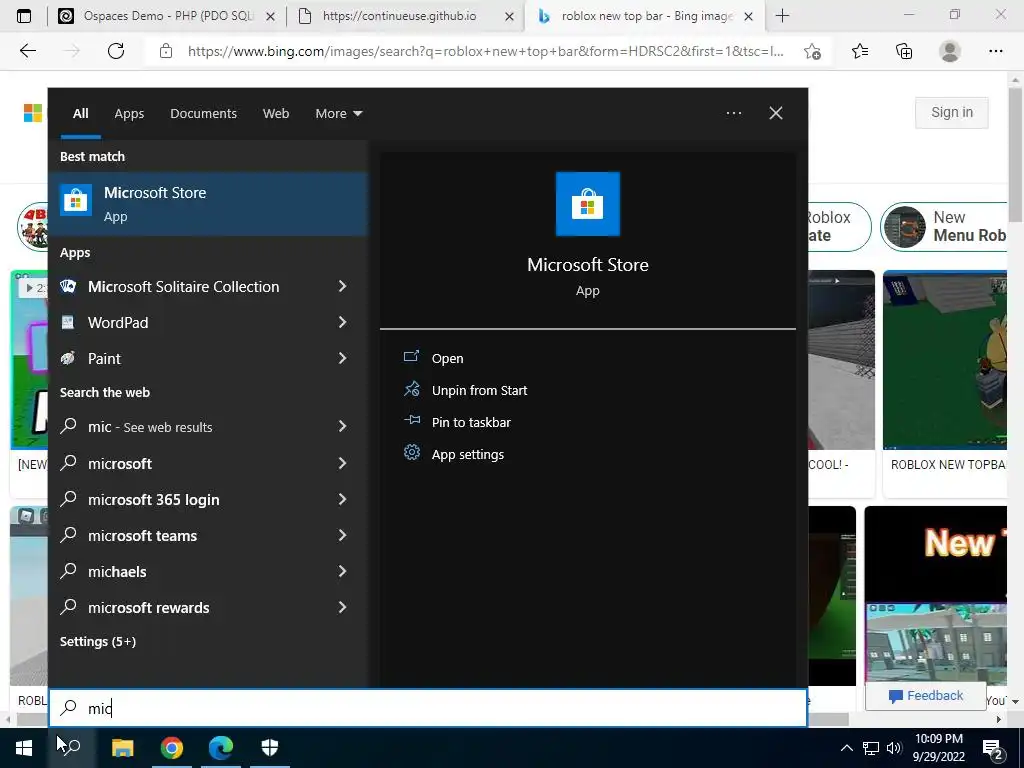
Task: Launch Google Chrome from taskbar
Action: [x=172, y=747]
